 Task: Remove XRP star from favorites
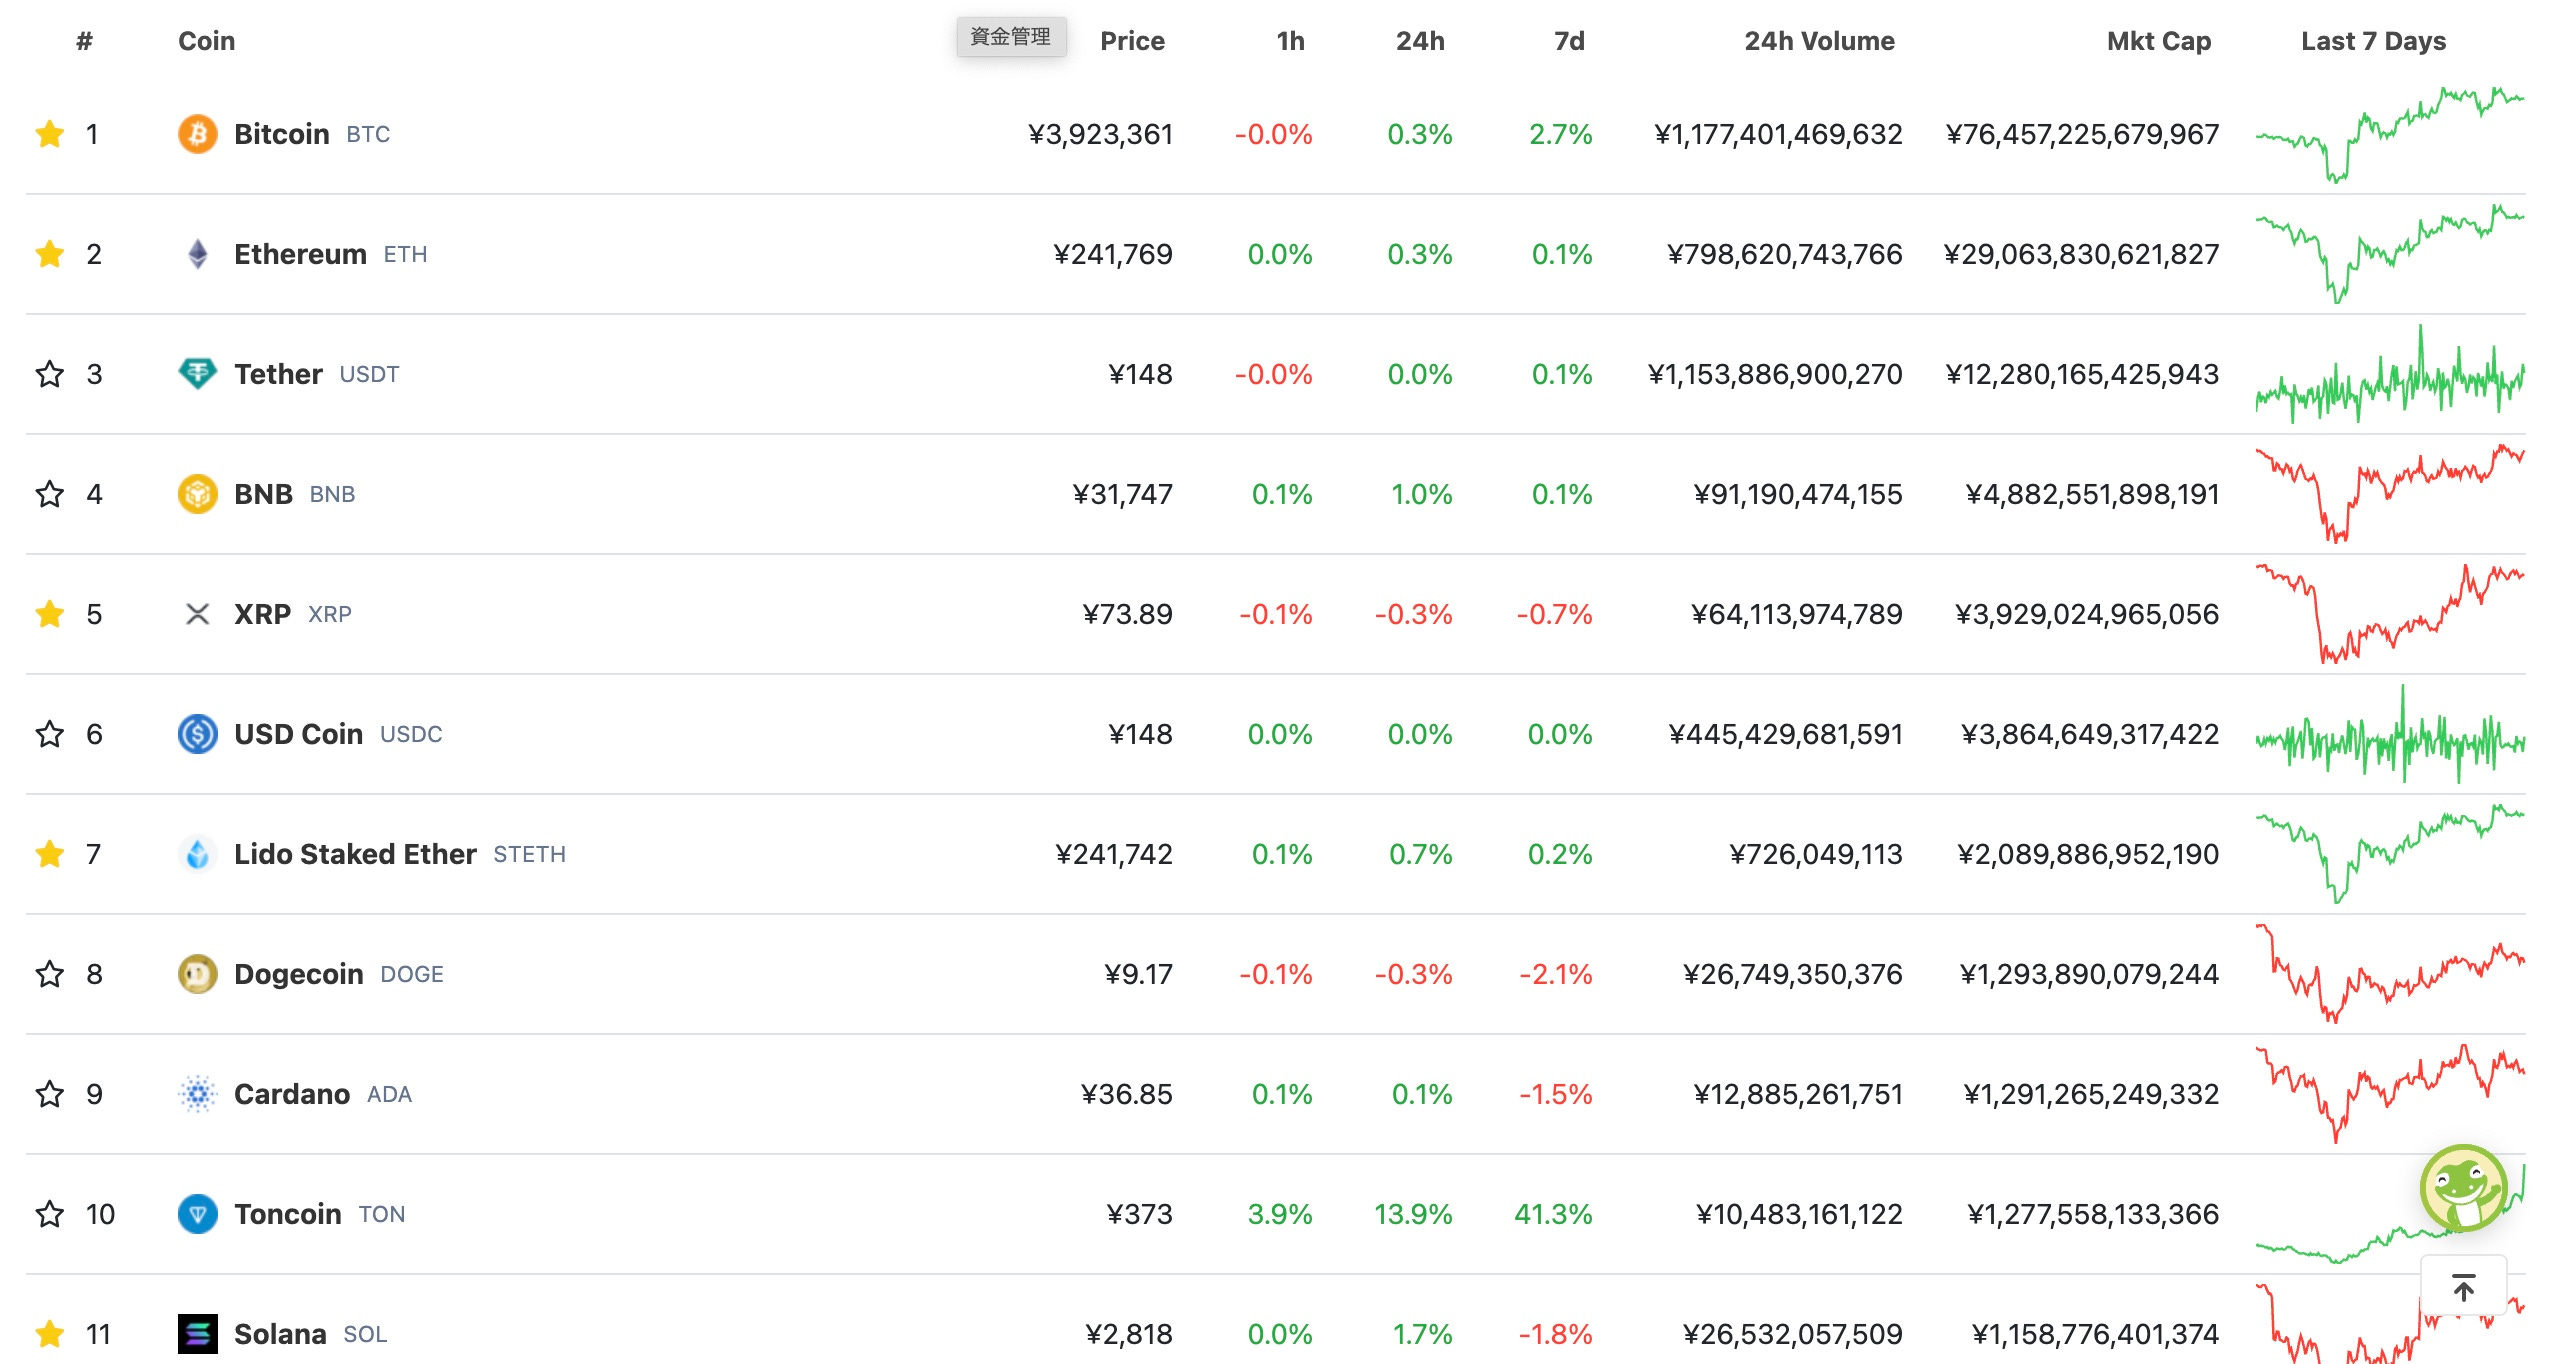(50, 614)
